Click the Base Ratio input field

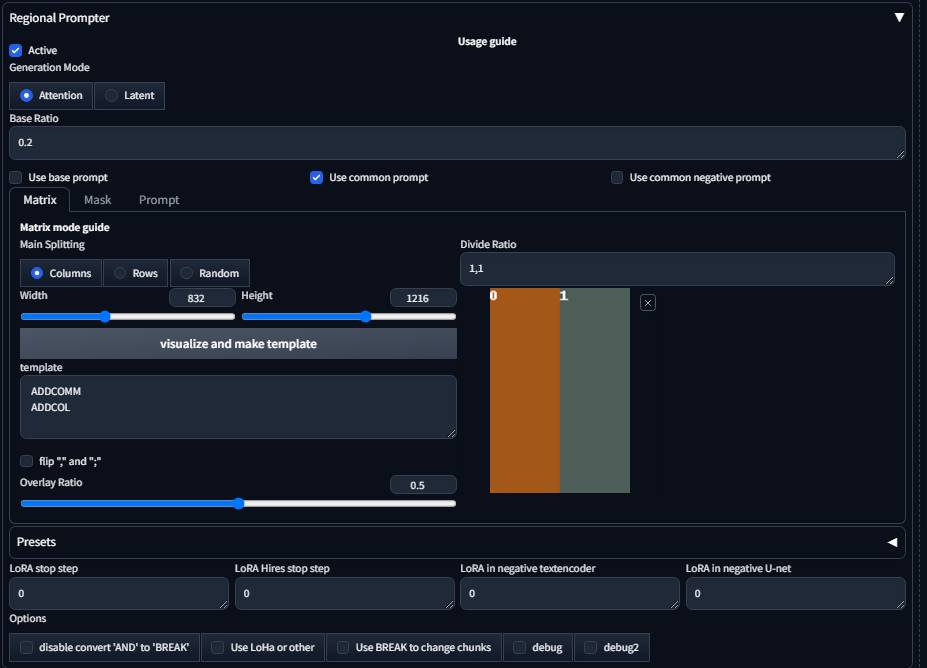(x=456, y=143)
